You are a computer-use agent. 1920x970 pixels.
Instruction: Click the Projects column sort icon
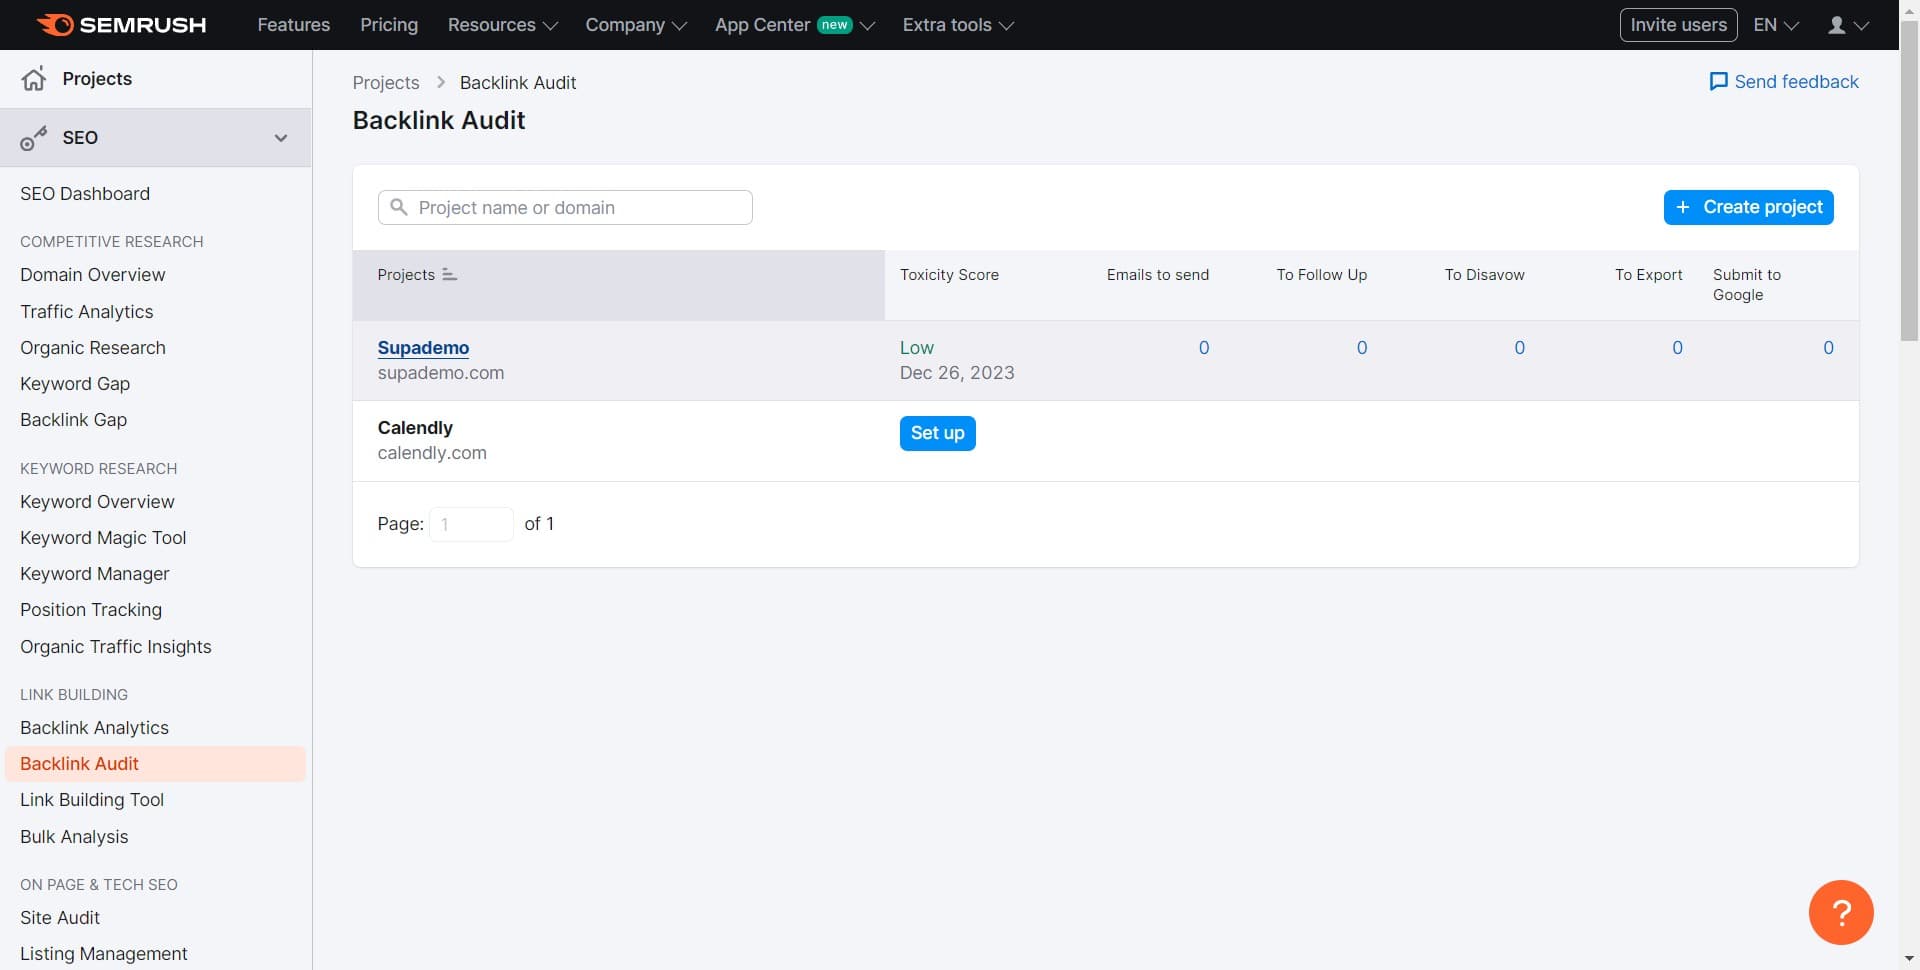(x=450, y=275)
